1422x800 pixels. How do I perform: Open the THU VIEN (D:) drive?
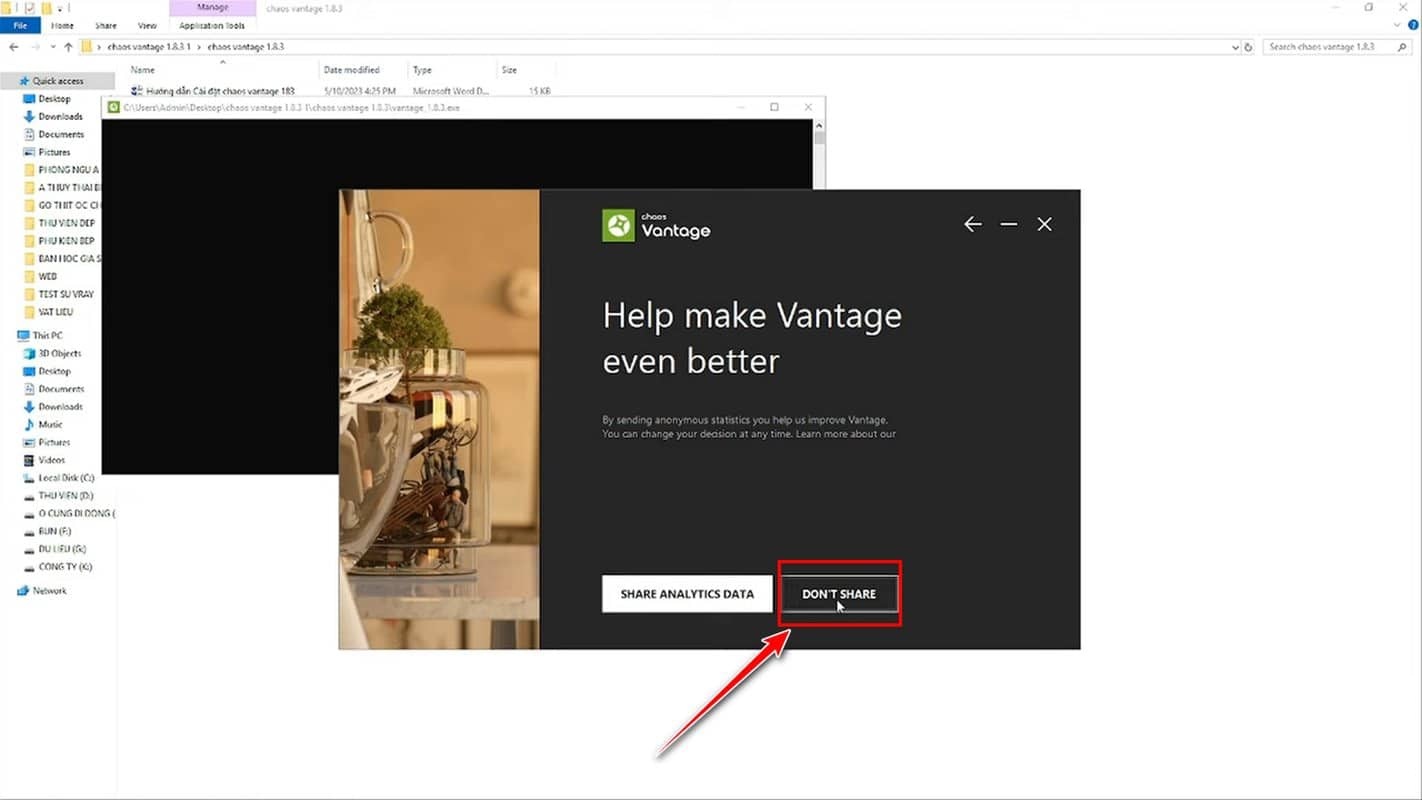tap(65, 496)
